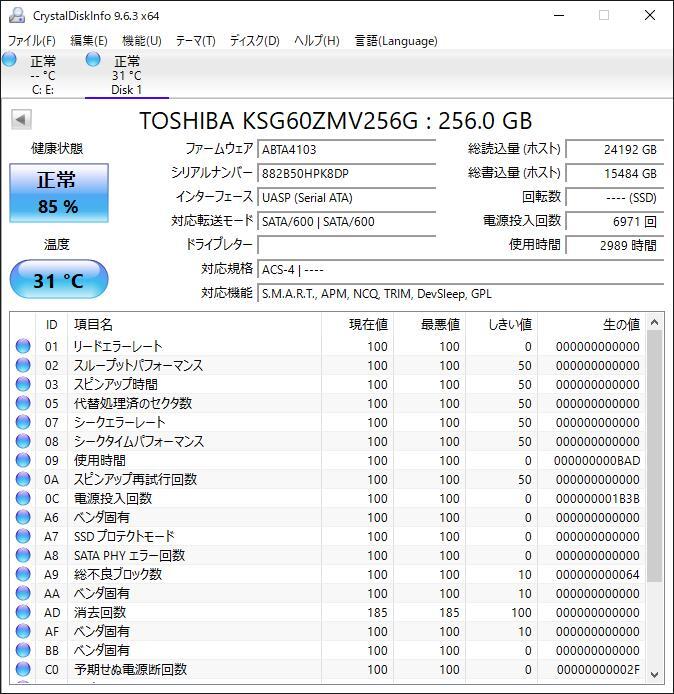Click the 生の値 column header
Image resolution: width=674 pixels, height=694 pixels.
click(x=592, y=324)
